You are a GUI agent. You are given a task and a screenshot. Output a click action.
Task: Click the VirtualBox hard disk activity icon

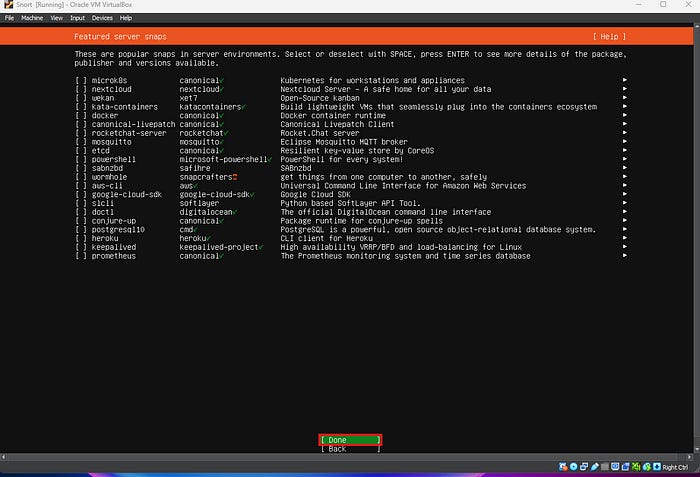pyautogui.click(x=563, y=467)
